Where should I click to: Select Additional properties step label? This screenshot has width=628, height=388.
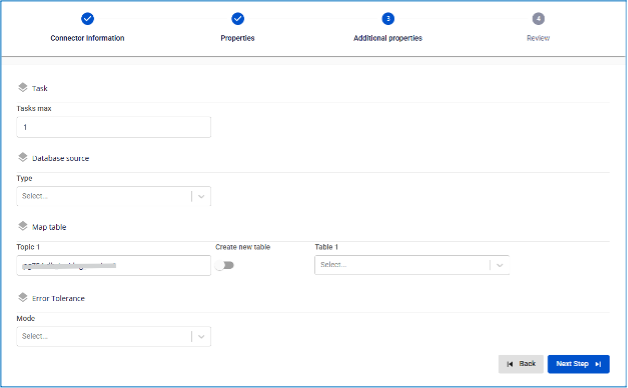(x=388, y=38)
